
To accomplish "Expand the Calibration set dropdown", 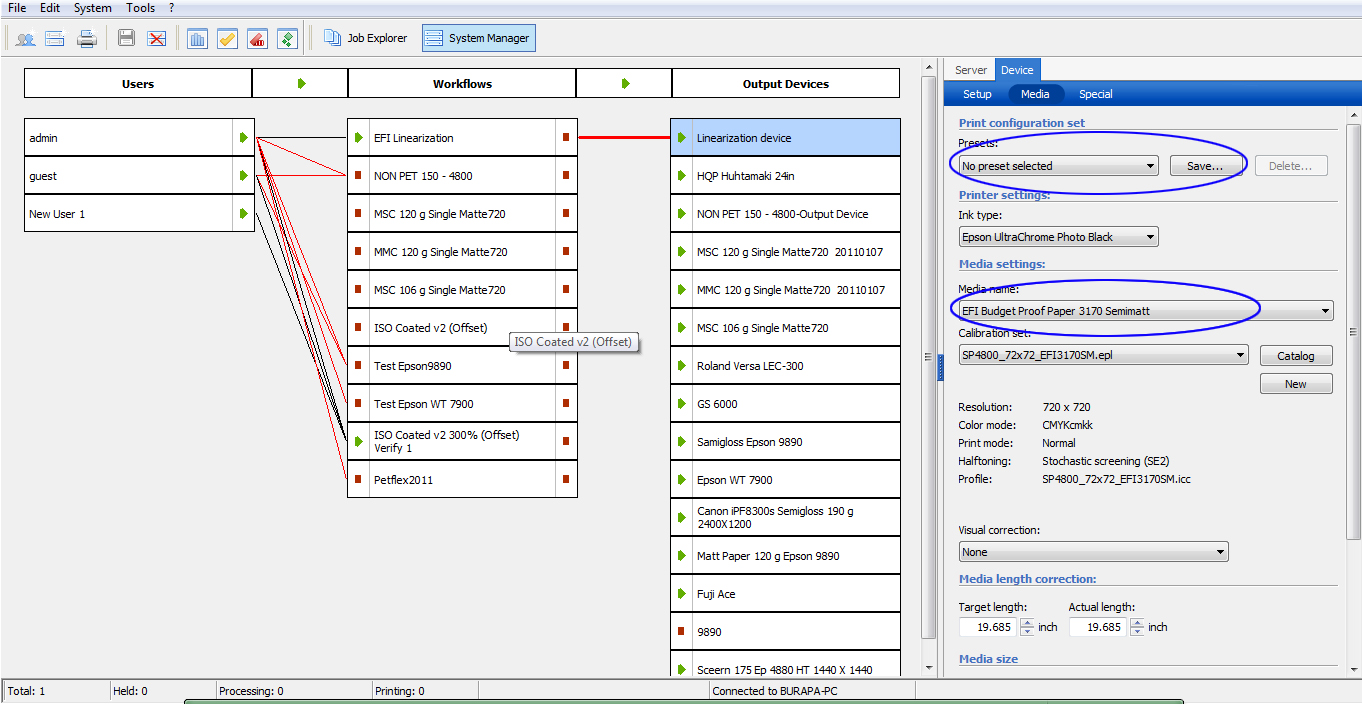I will [x=1240, y=354].
